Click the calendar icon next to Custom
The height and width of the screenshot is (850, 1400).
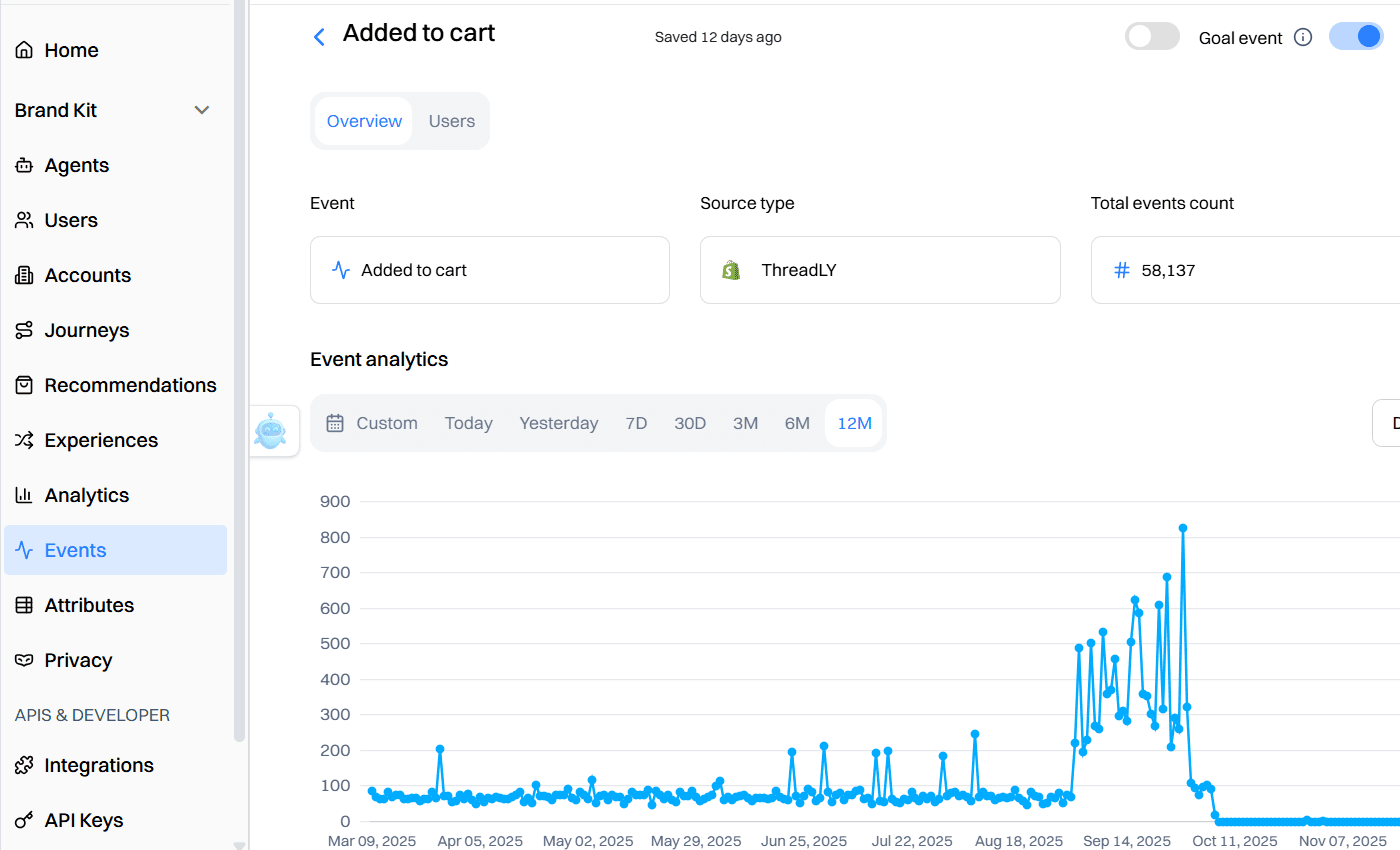click(335, 423)
